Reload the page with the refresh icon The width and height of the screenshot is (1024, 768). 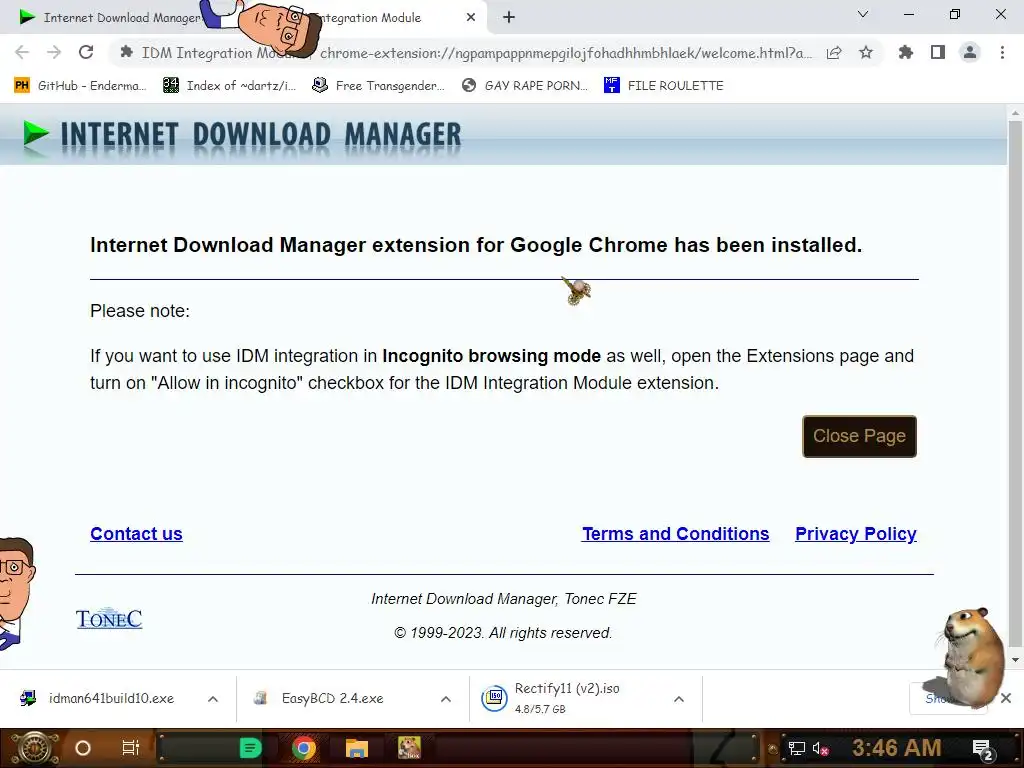tap(86, 52)
